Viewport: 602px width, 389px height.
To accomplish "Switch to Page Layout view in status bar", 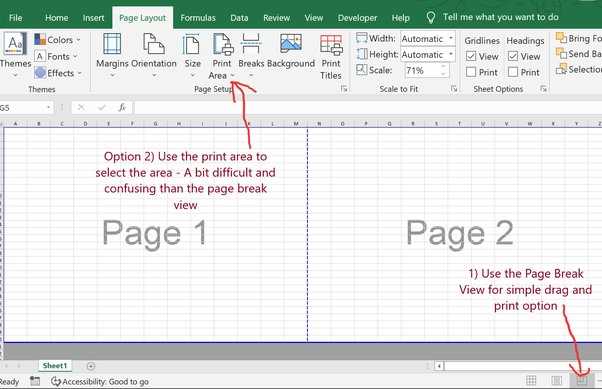I will 556,381.
